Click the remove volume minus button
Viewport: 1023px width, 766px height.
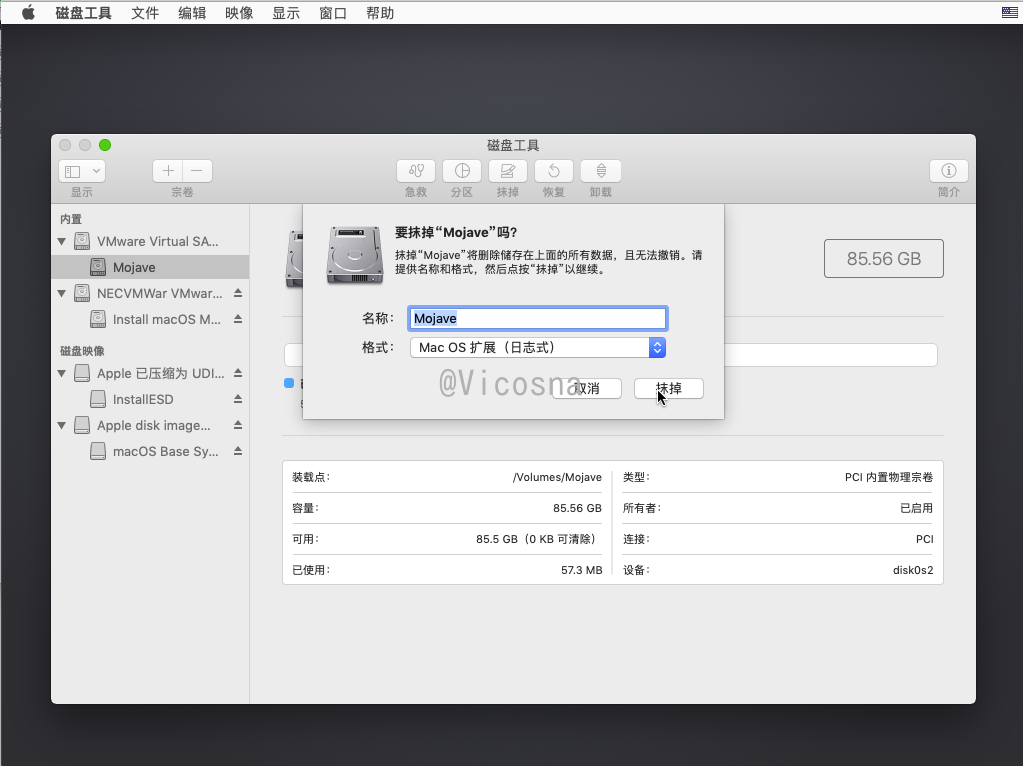click(197, 171)
